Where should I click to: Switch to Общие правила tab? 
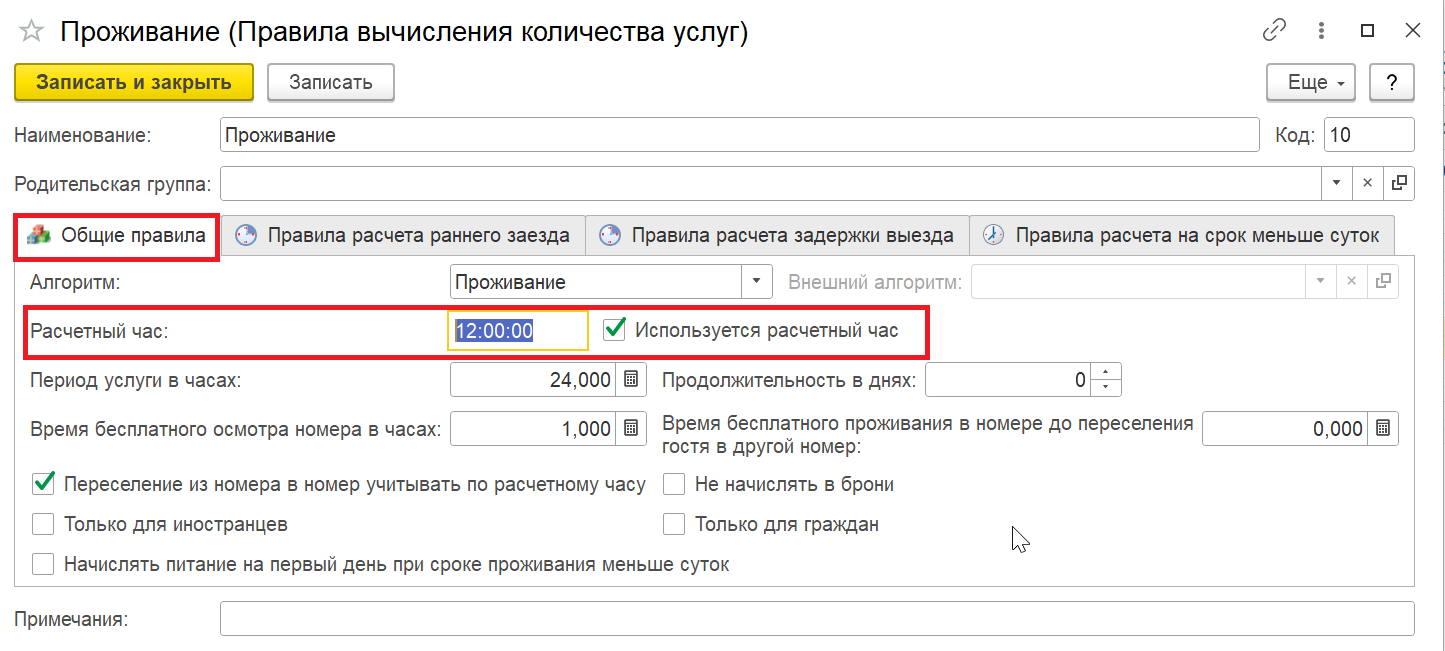click(118, 236)
